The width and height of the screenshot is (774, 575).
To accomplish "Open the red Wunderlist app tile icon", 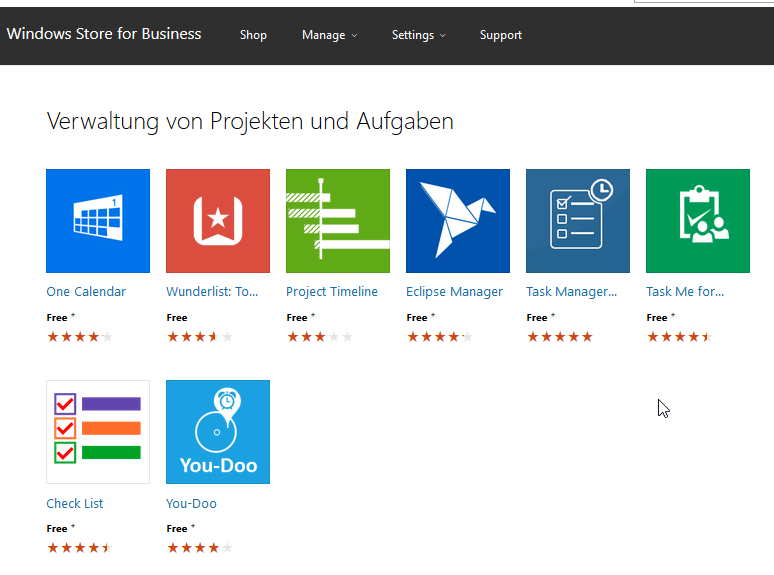I will click(218, 221).
